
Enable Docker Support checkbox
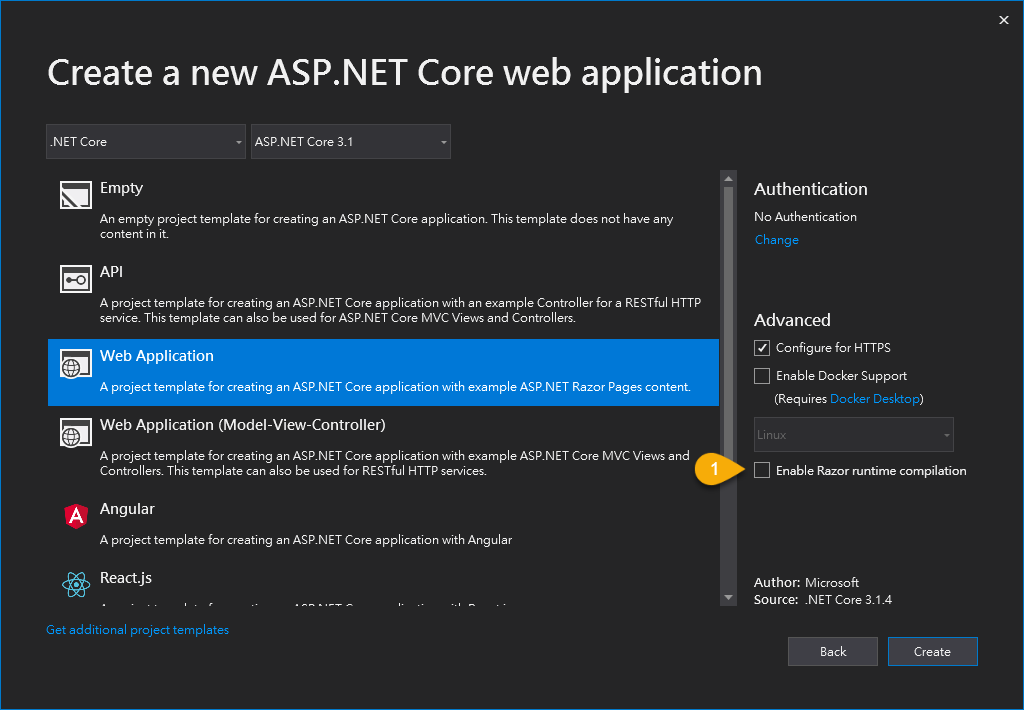click(x=762, y=376)
